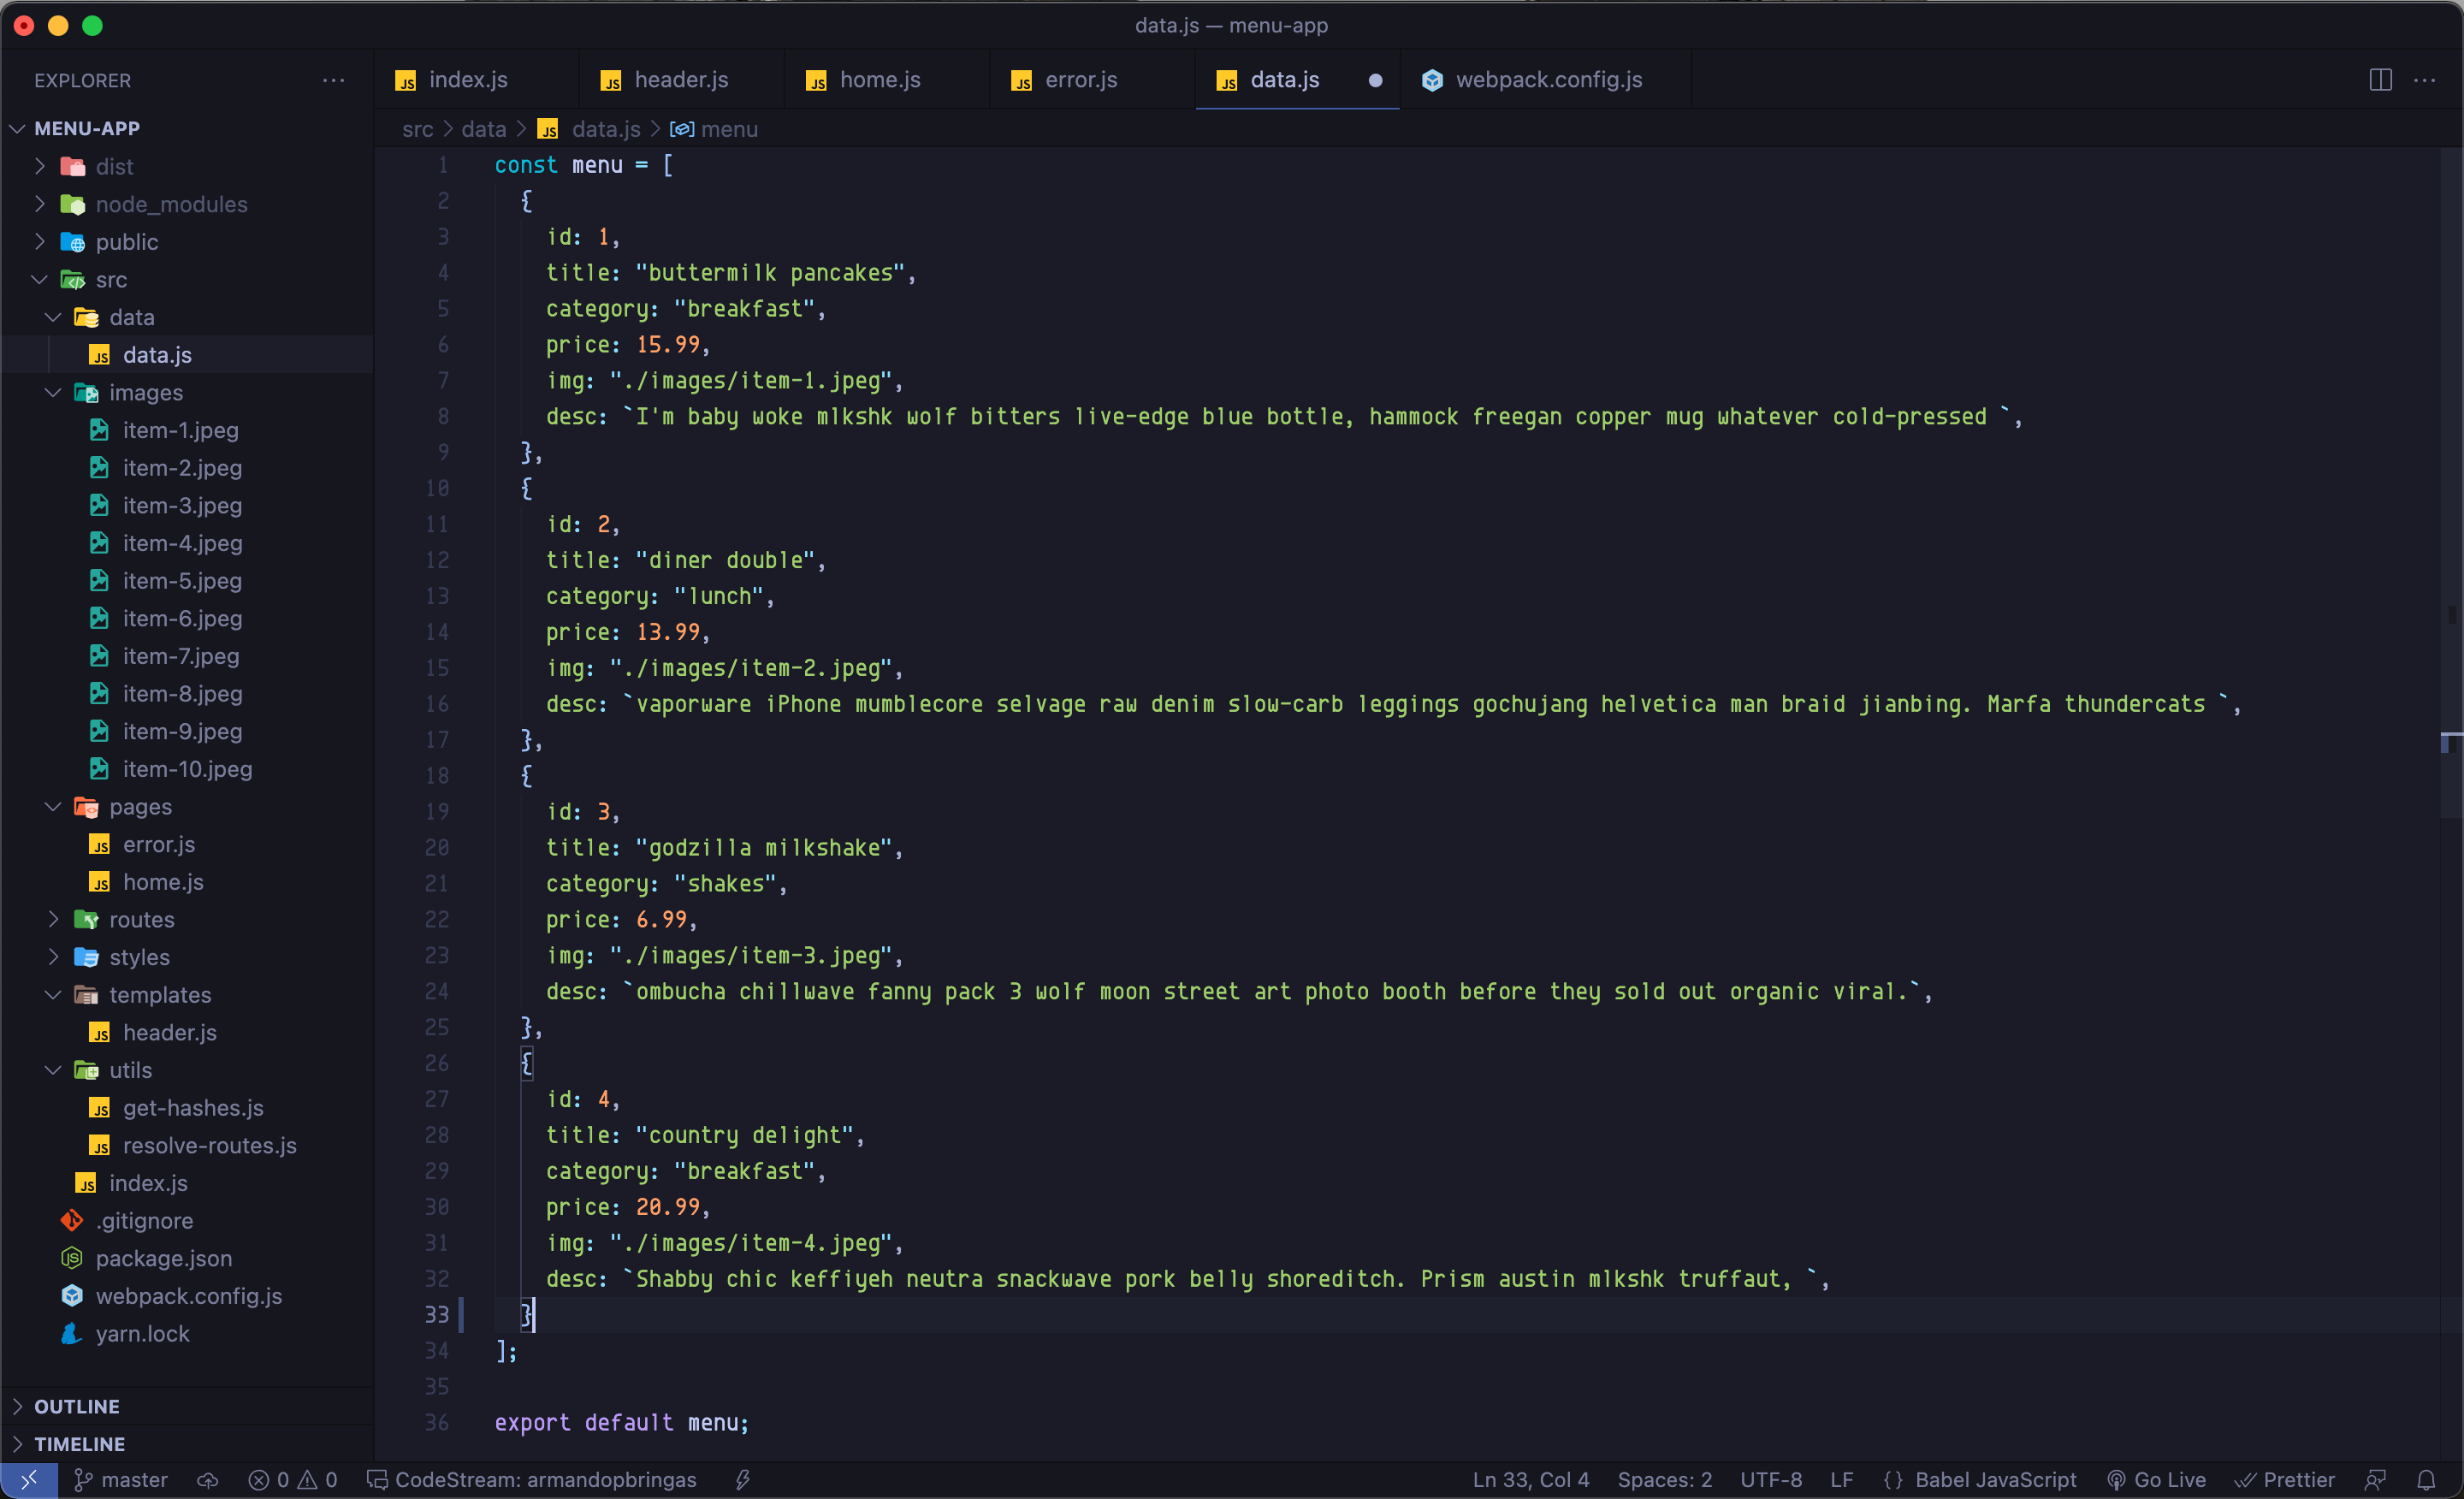Image resolution: width=2464 pixels, height=1499 pixels.
Task: Open the remote window indicator icon
Action: click(x=29, y=1479)
